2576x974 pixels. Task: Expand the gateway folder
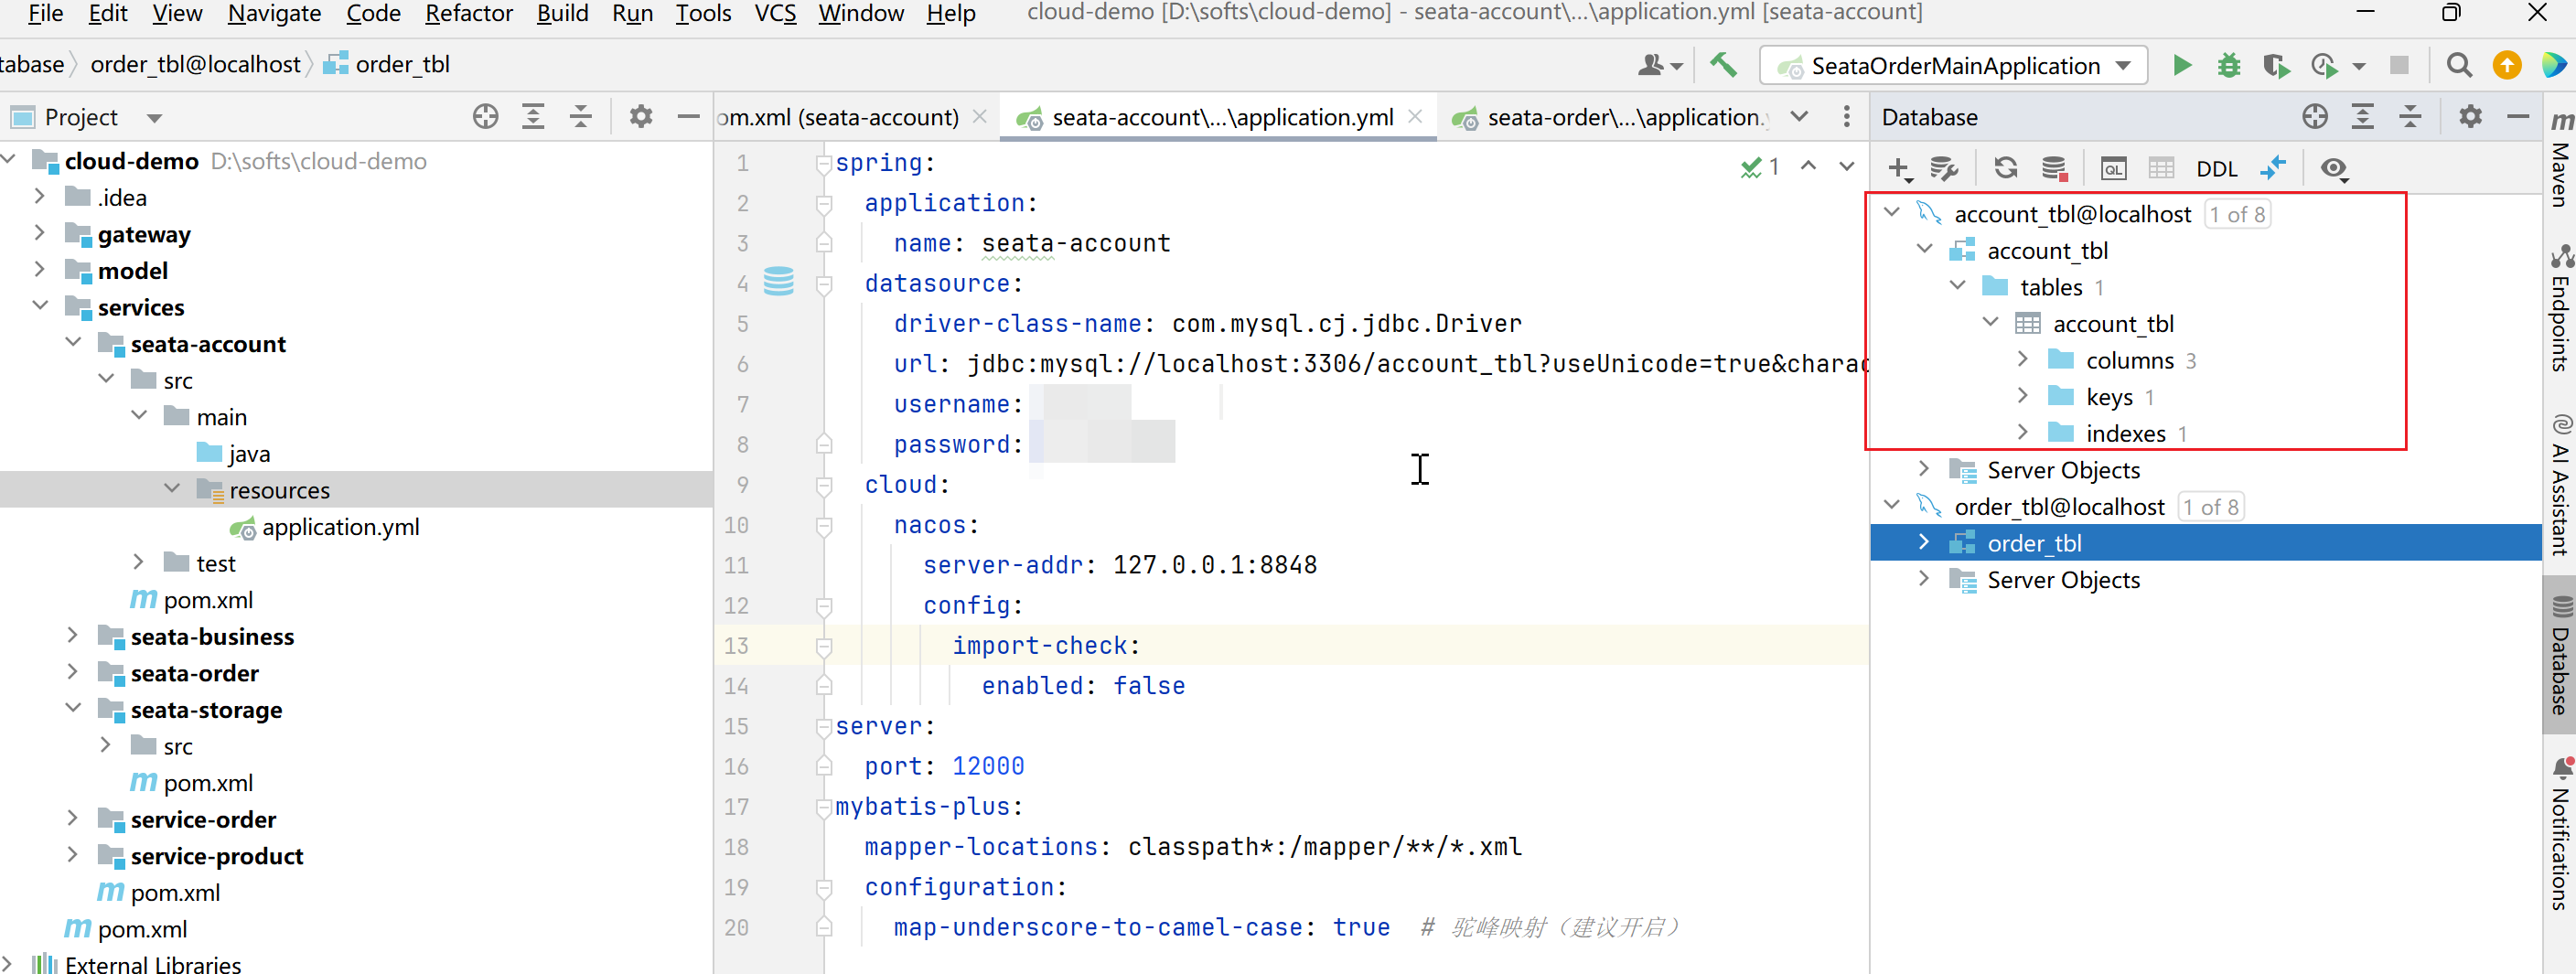point(40,234)
